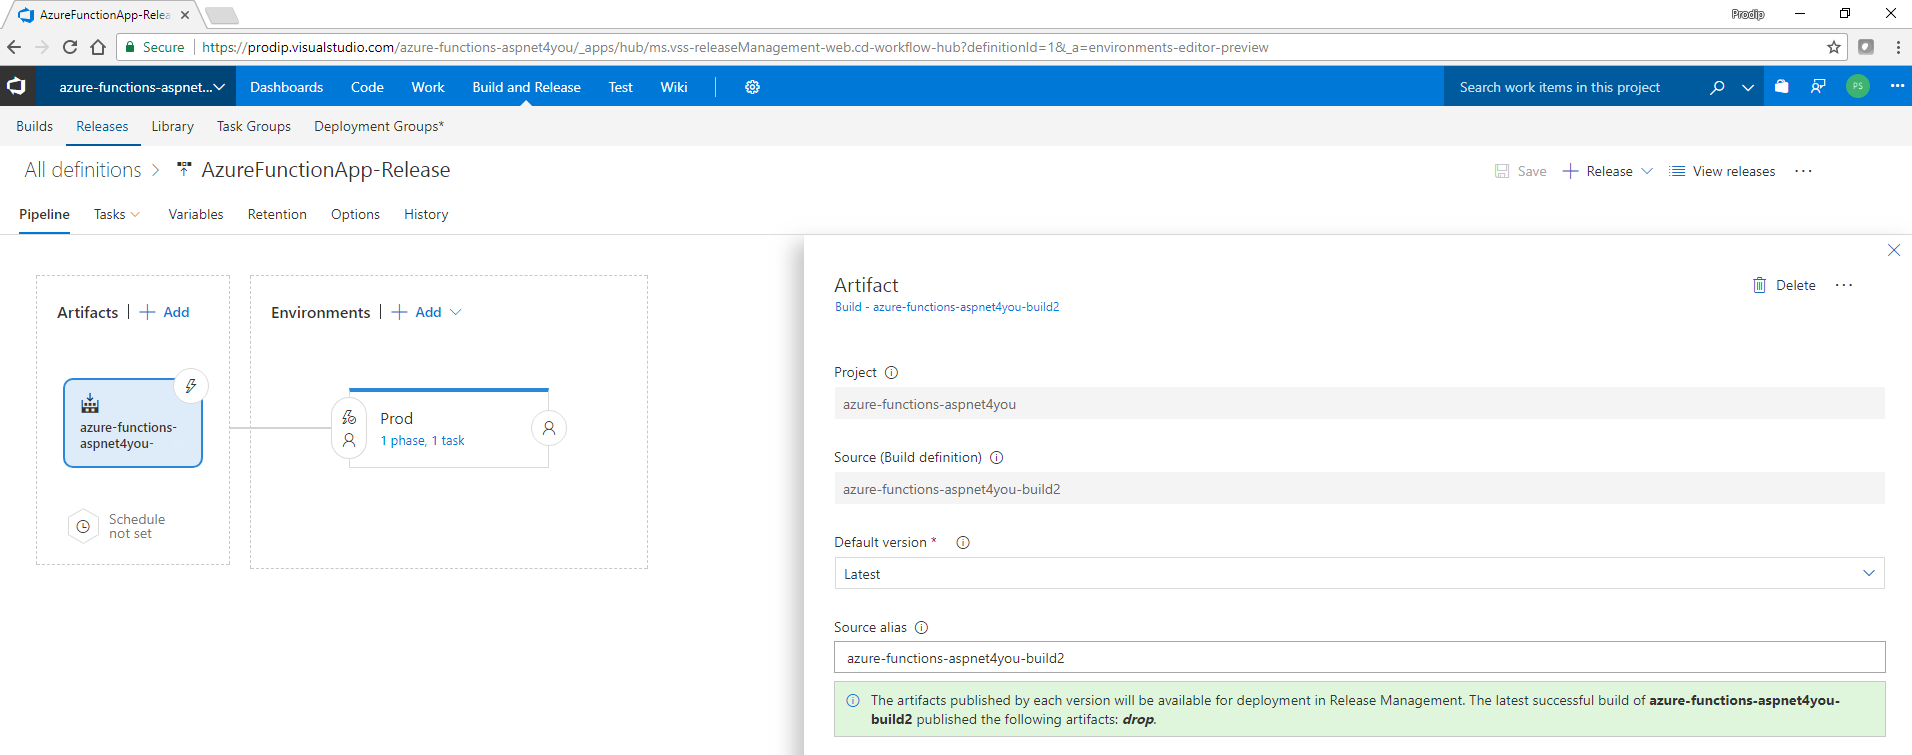Open Task Groups tab

point(254,126)
